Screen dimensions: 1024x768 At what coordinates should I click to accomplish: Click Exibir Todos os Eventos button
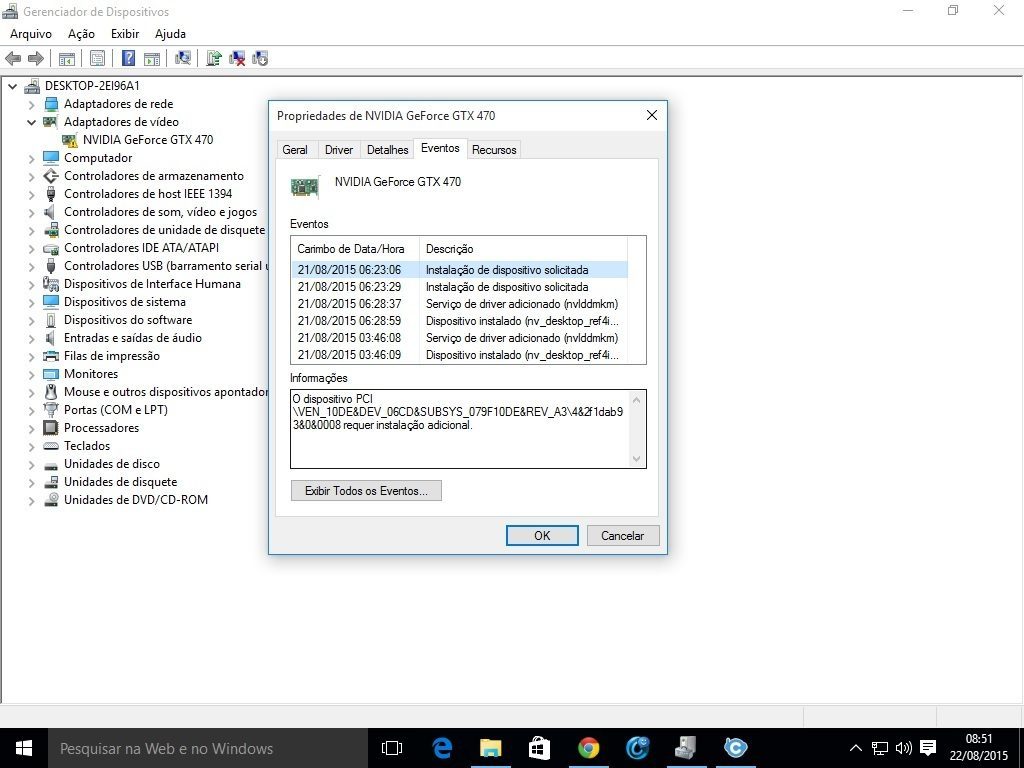366,490
